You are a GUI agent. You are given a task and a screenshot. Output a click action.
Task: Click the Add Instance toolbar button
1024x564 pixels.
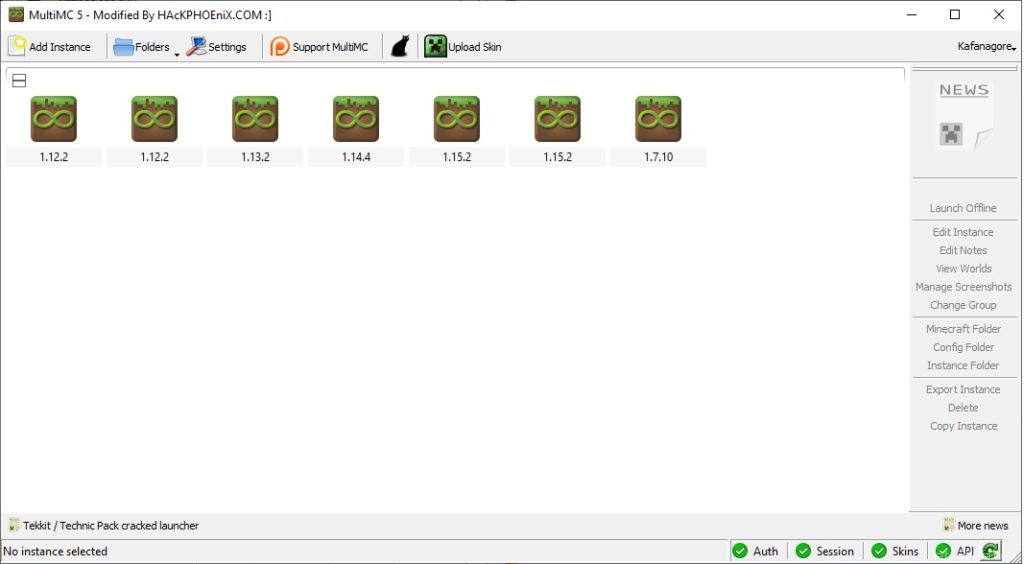tap(50, 47)
